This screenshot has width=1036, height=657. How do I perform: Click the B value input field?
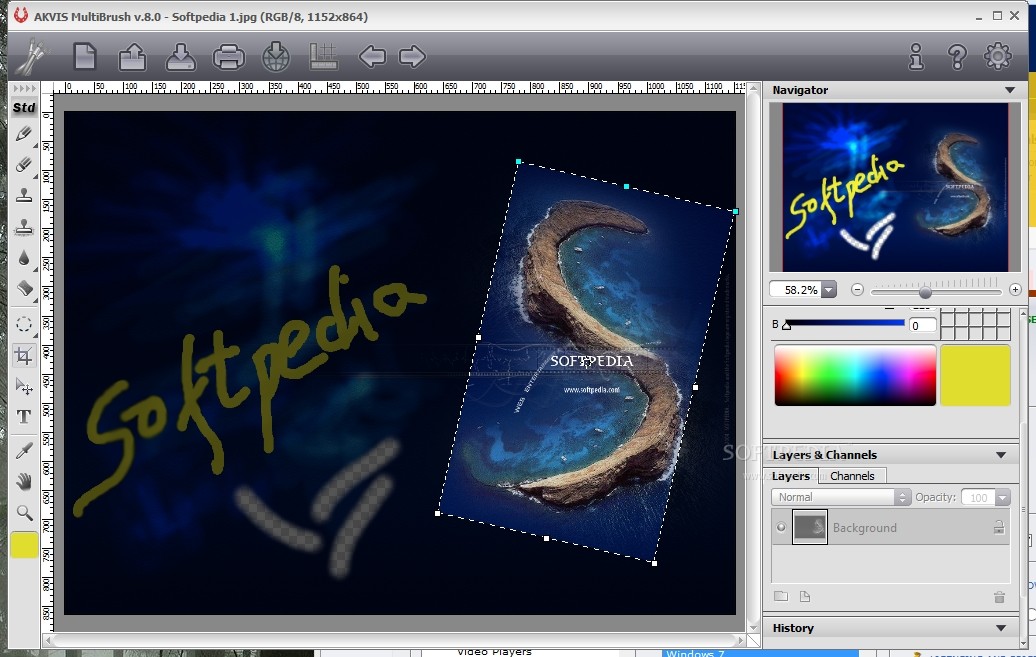pyautogui.click(x=922, y=325)
